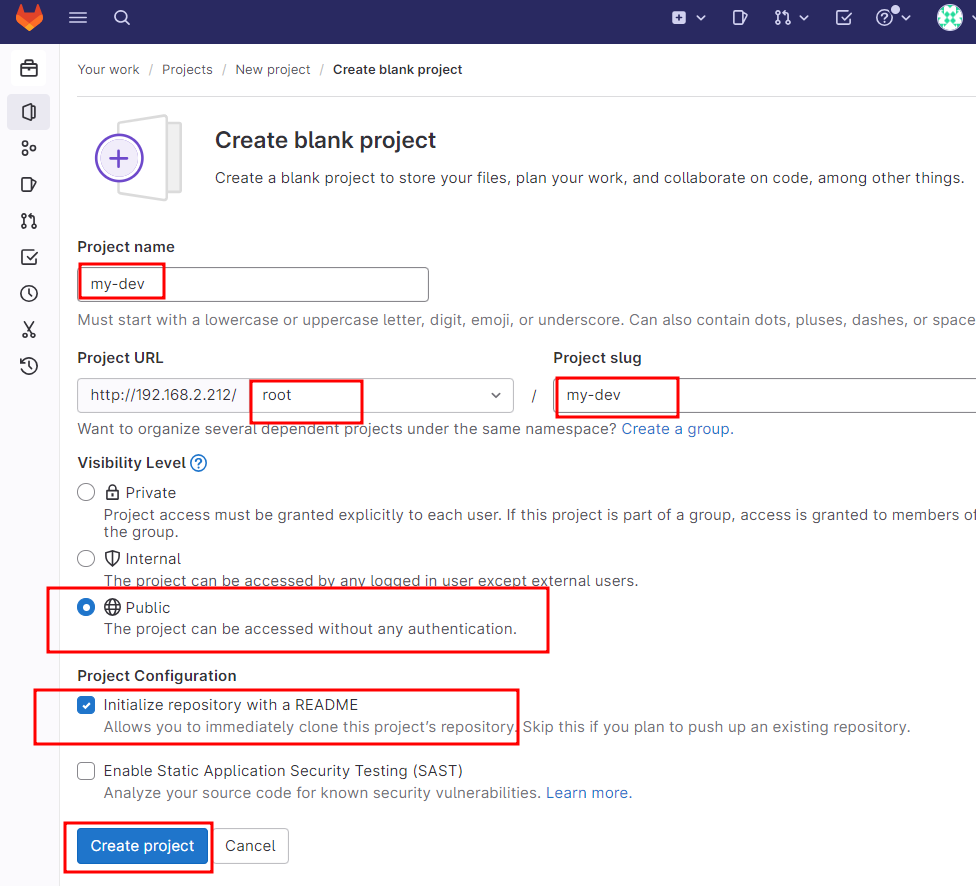Select the Public visibility radio button

86,607
